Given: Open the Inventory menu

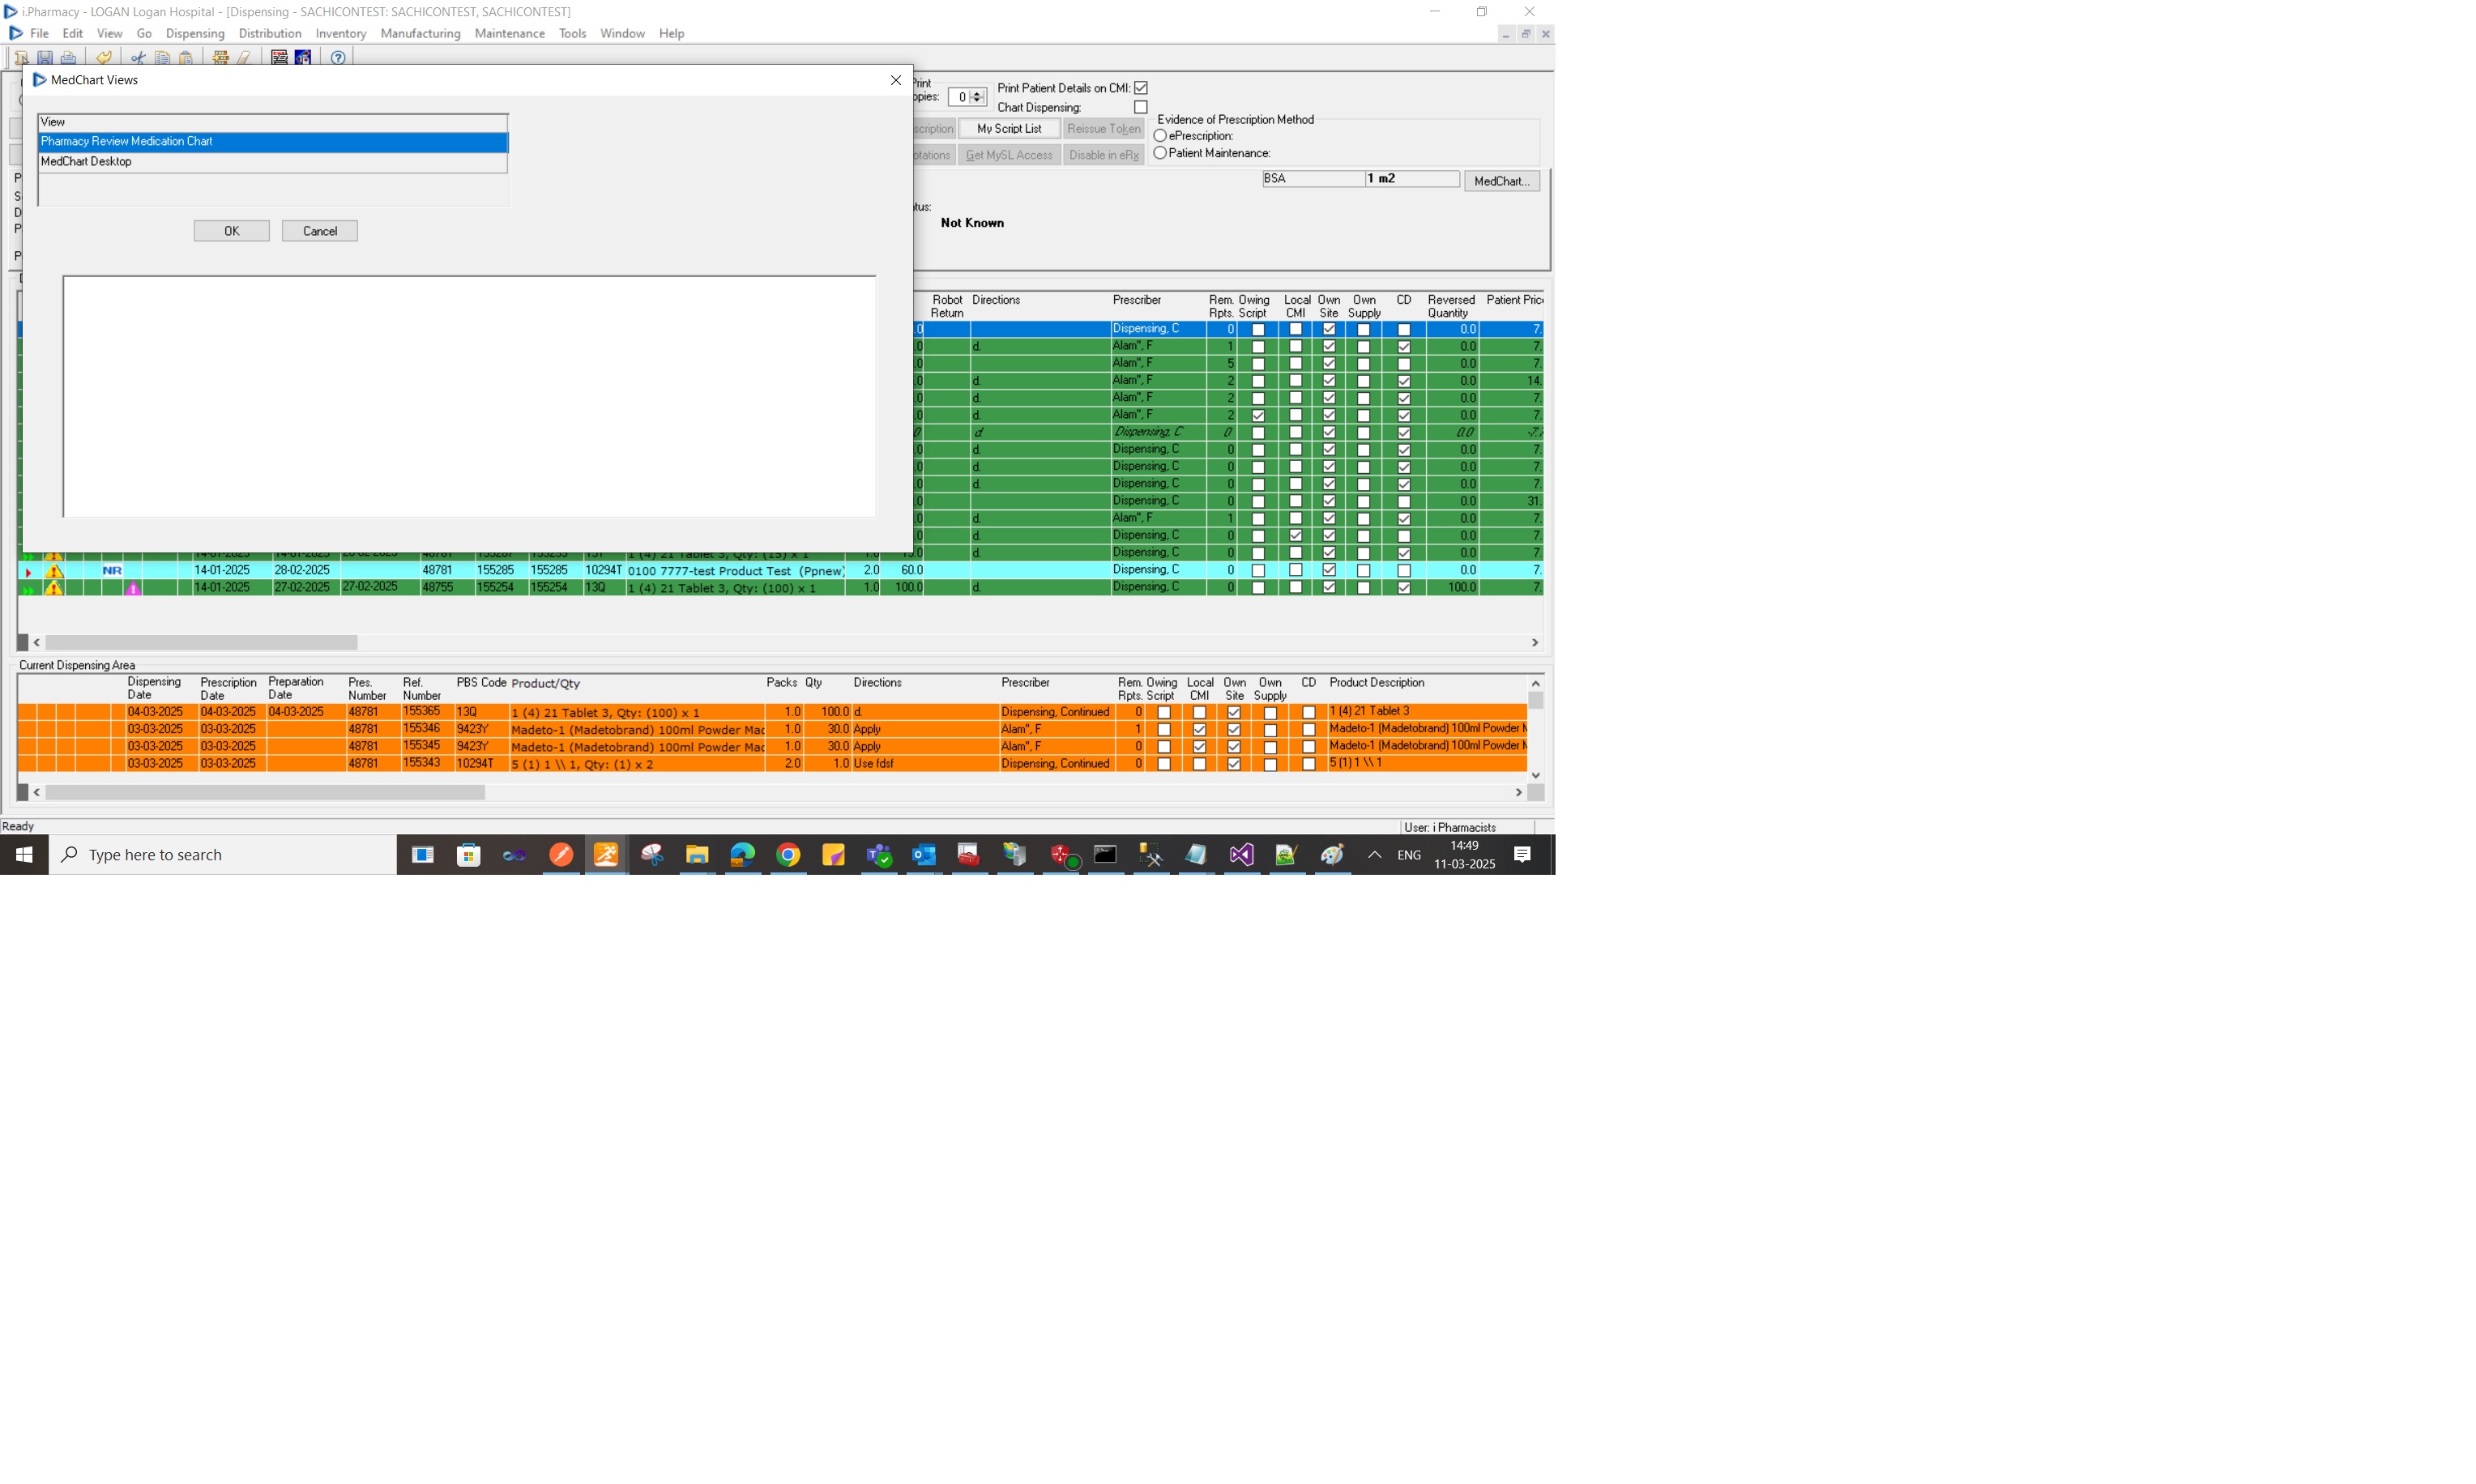Looking at the screenshot, I should click(340, 34).
